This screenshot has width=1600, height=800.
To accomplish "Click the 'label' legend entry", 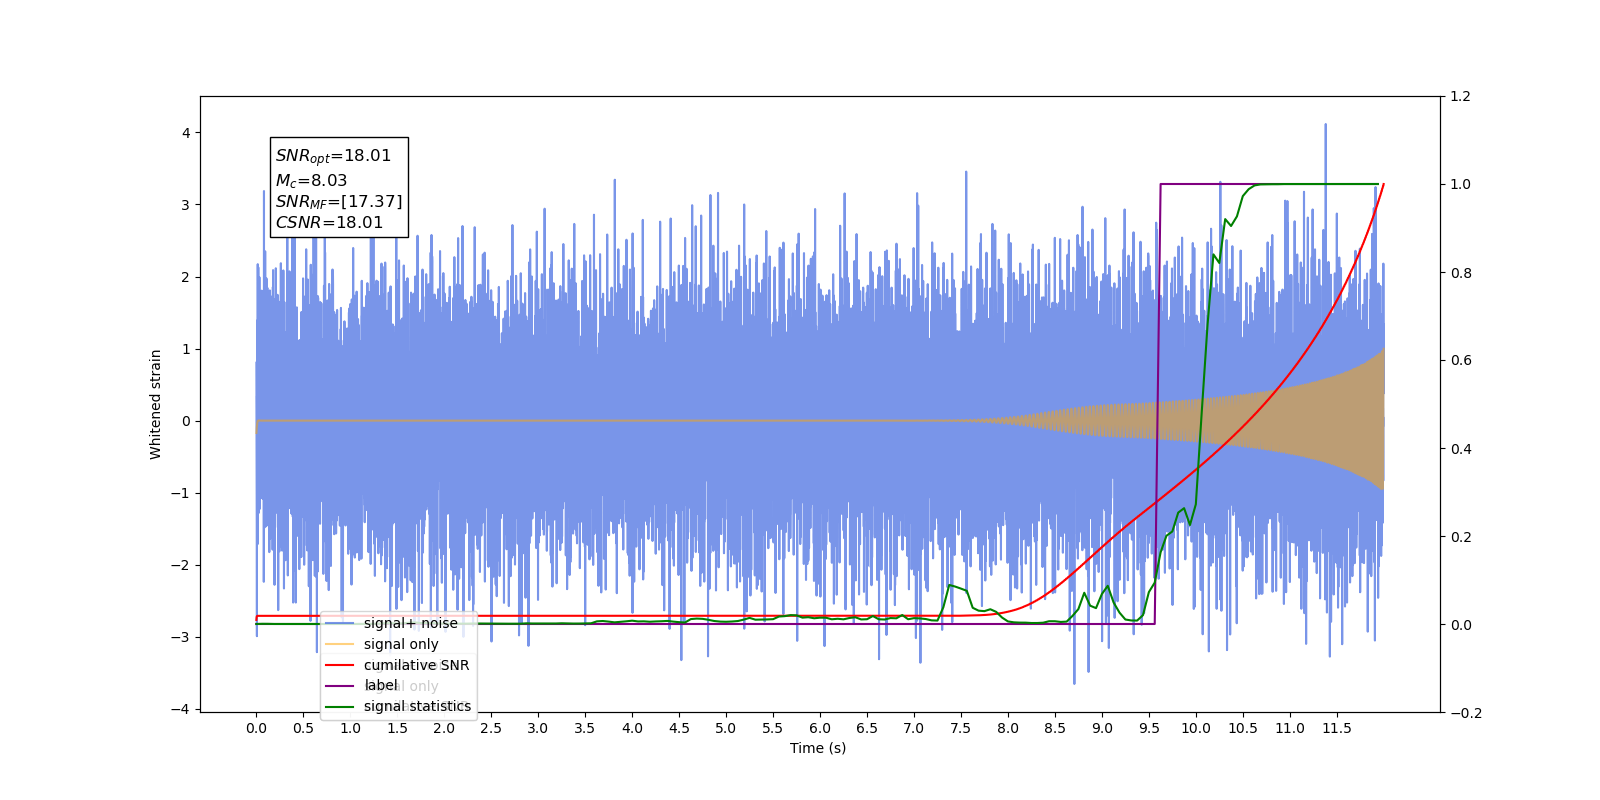I will point(362,685).
